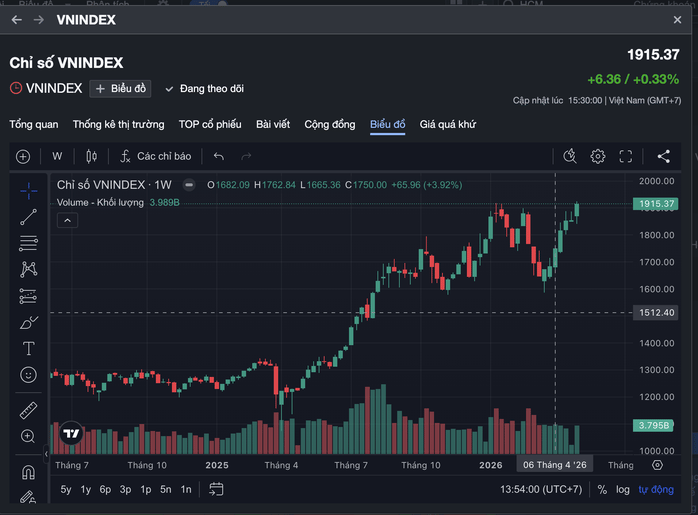Toggle the magnet snap mode

[x=28, y=472]
